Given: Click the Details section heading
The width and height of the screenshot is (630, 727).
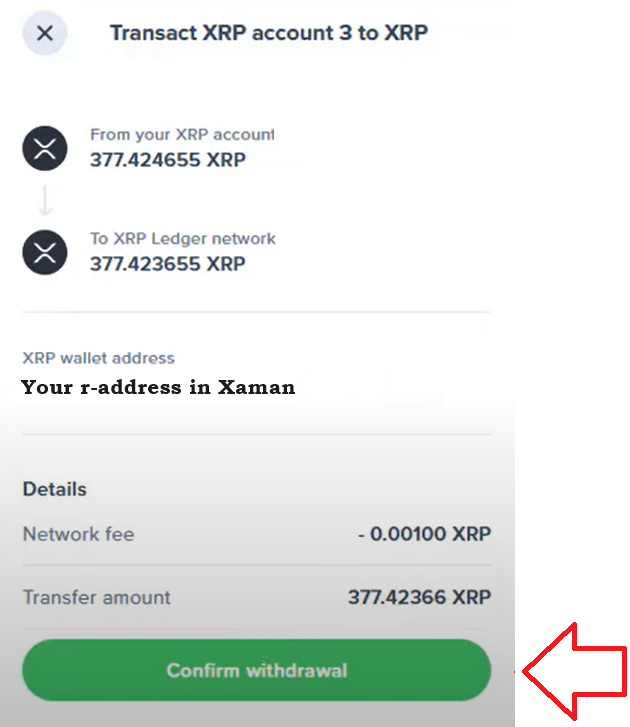Looking at the screenshot, I should [x=55, y=489].
